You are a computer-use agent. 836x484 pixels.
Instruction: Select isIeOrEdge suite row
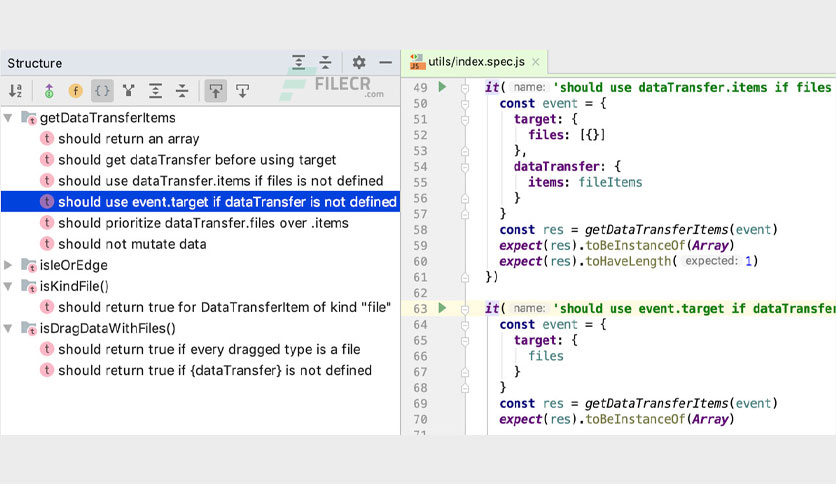coord(200,265)
